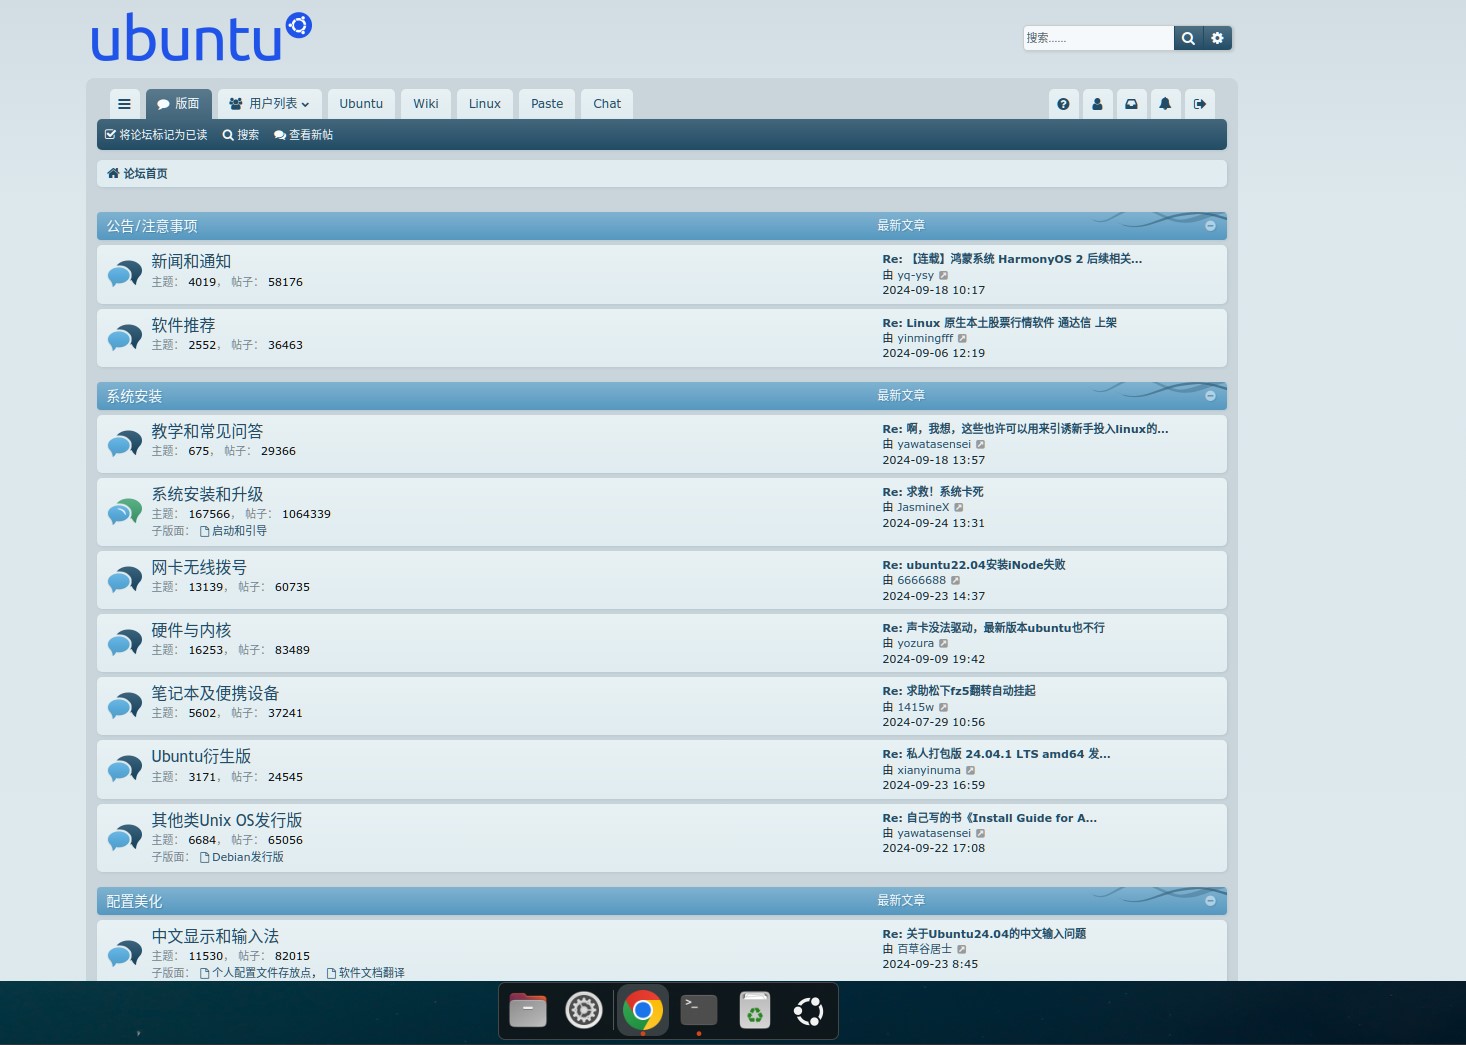Click the 搜索 link in the blue bar
Image resolution: width=1466 pixels, height=1045 pixels.
(241, 135)
